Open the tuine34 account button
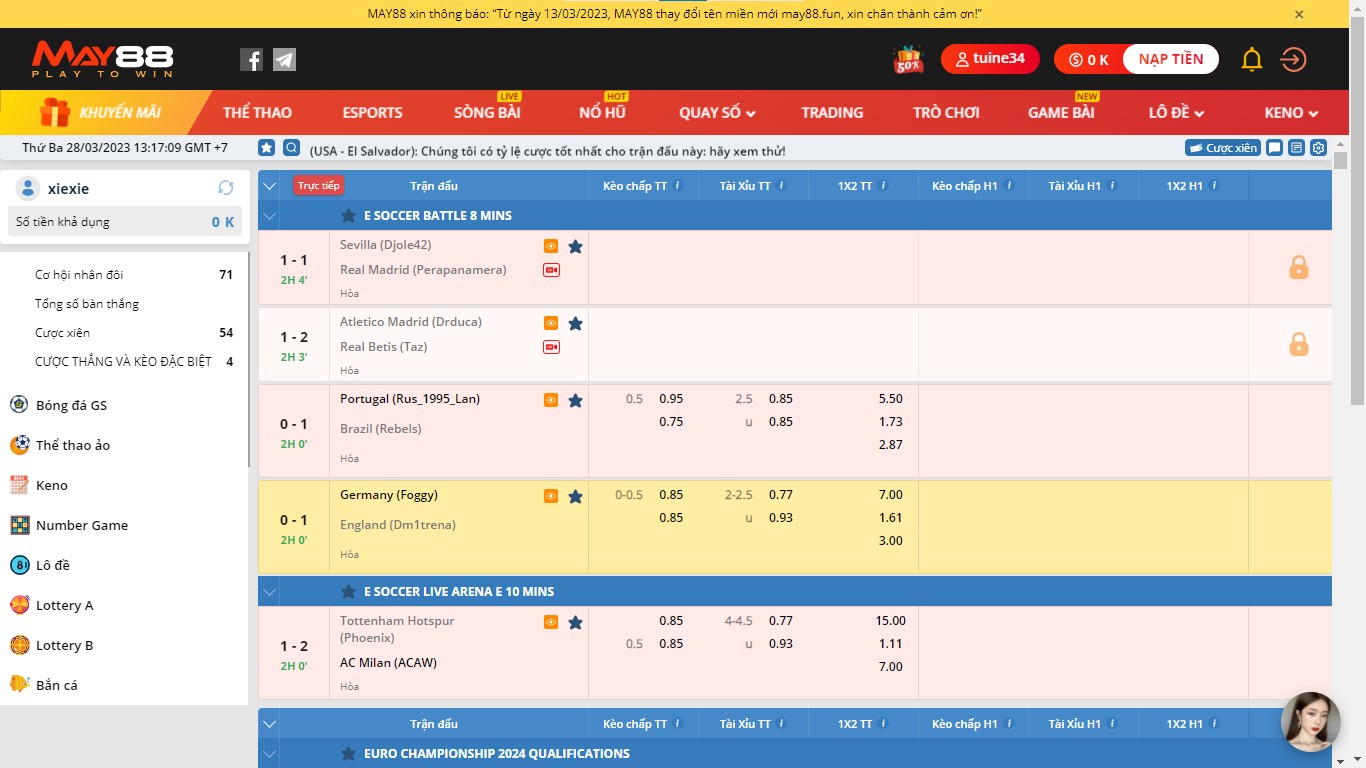This screenshot has height=768, width=1366. click(x=990, y=59)
